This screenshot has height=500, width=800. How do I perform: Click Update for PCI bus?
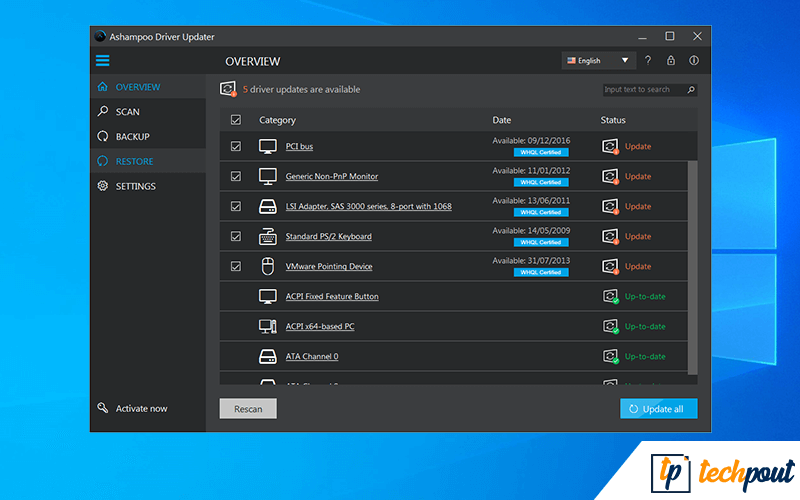click(x=638, y=146)
